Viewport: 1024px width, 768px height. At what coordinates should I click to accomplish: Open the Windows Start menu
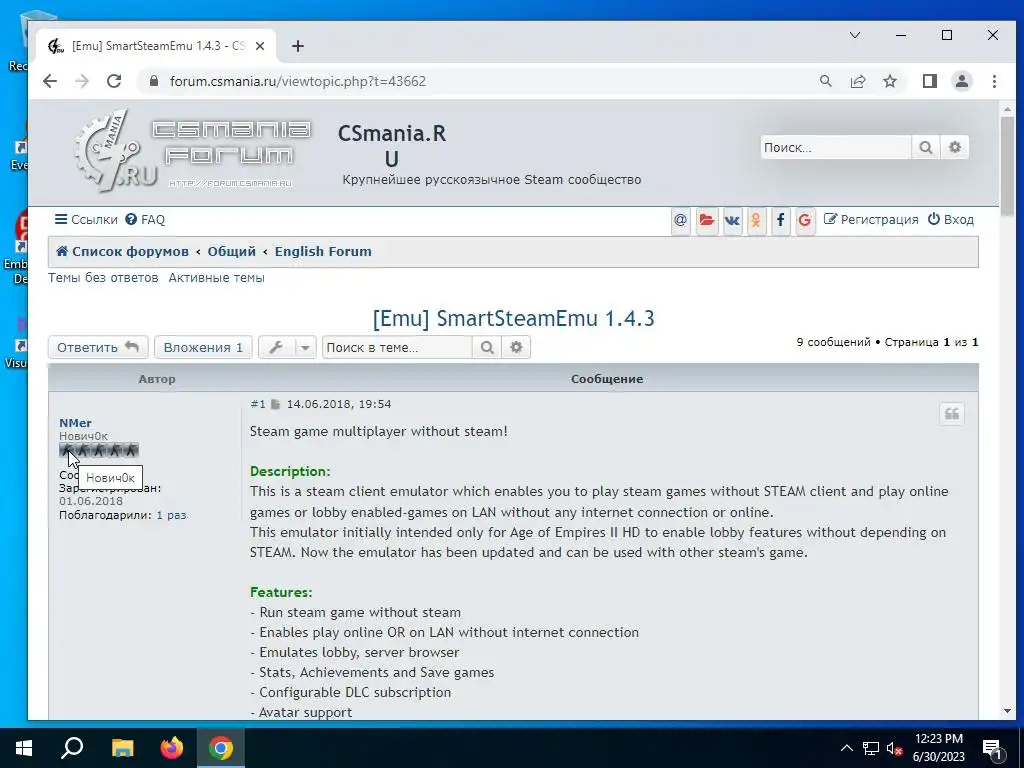[x=24, y=748]
